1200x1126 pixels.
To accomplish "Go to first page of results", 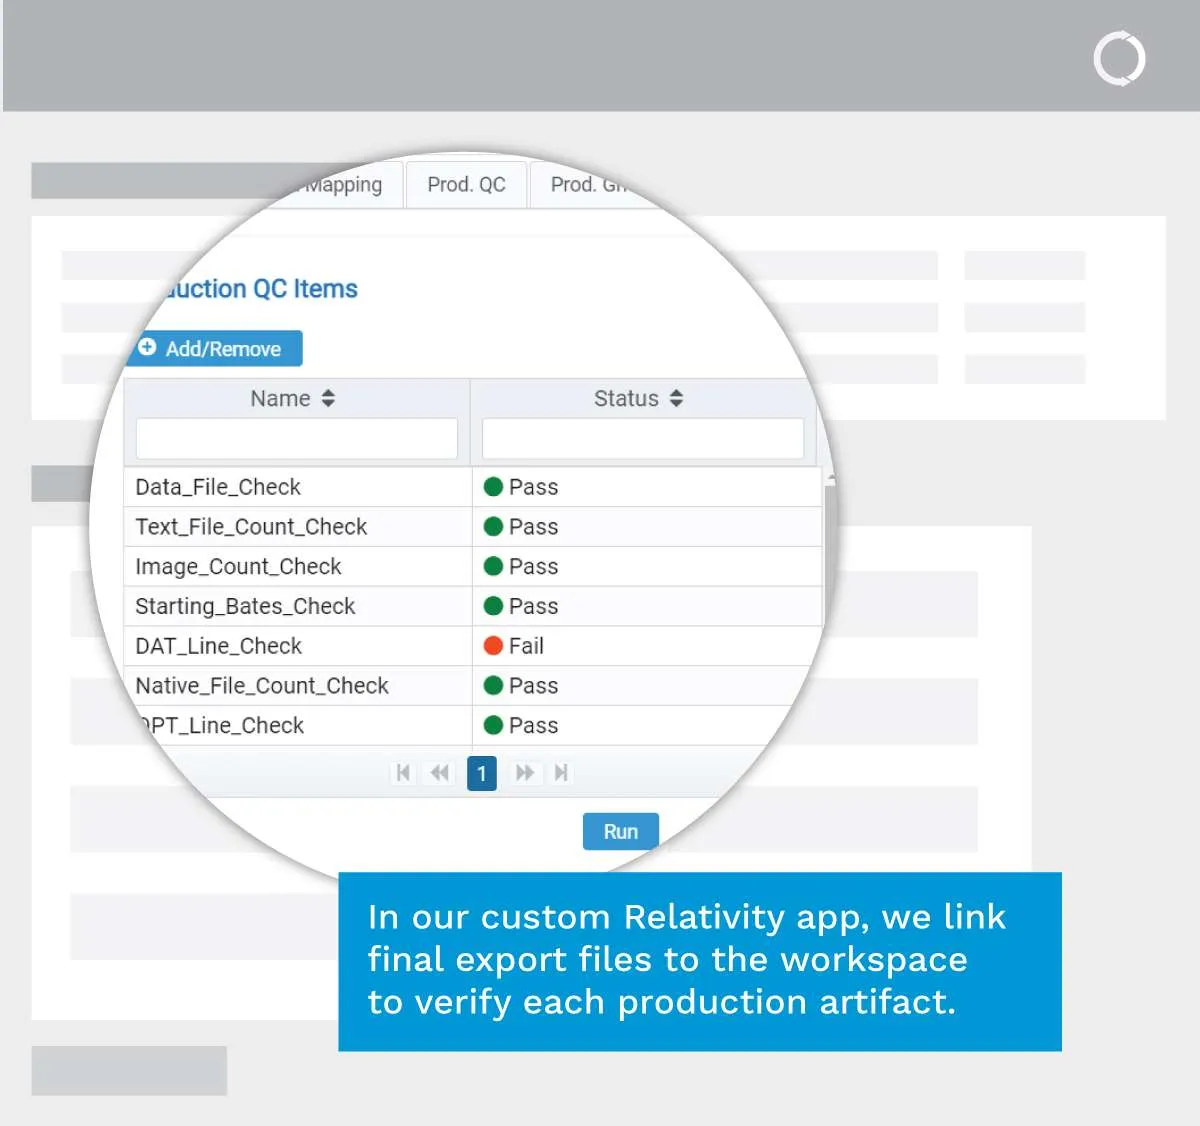I will pyautogui.click(x=403, y=773).
